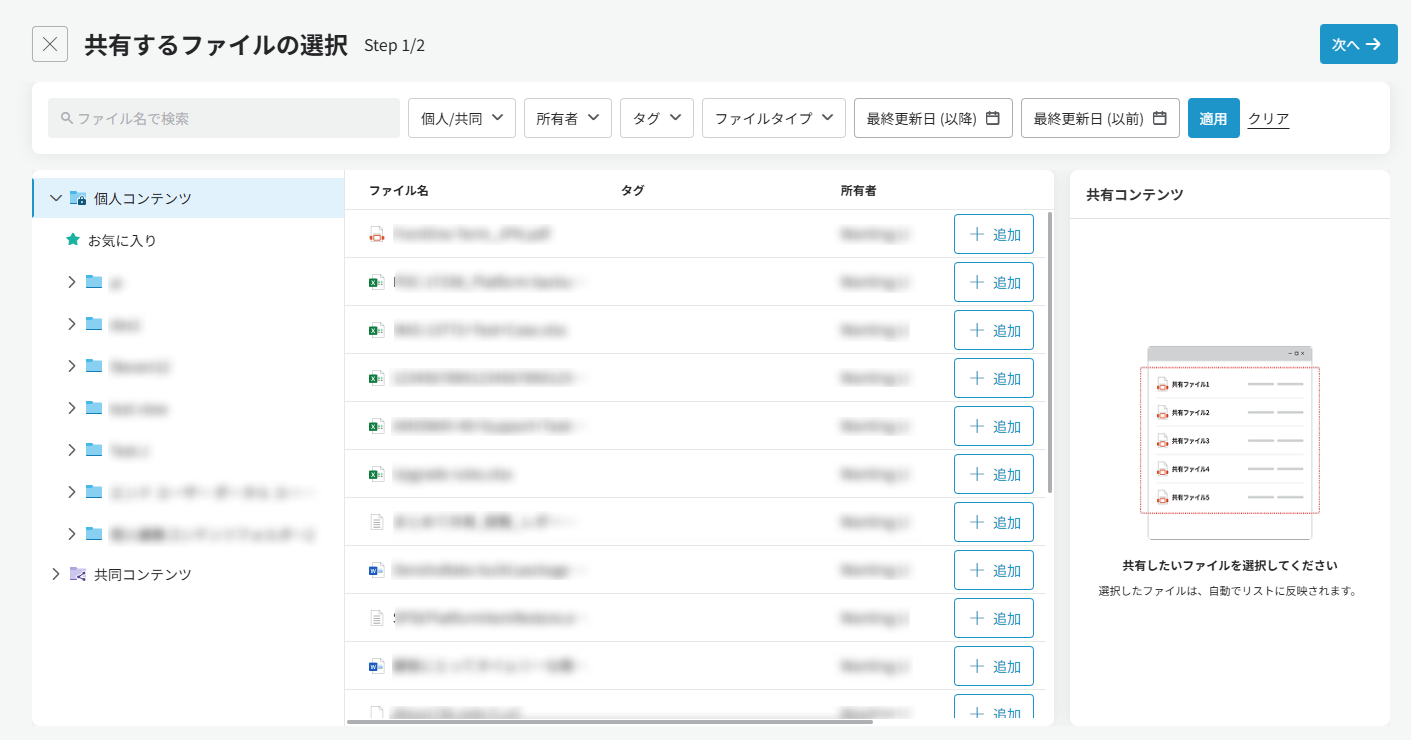Image resolution: width=1411 pixels, height=740 pixels.
Task: Click the horizontal scrollbar under the file list
Action: click(x=610, y=721)
